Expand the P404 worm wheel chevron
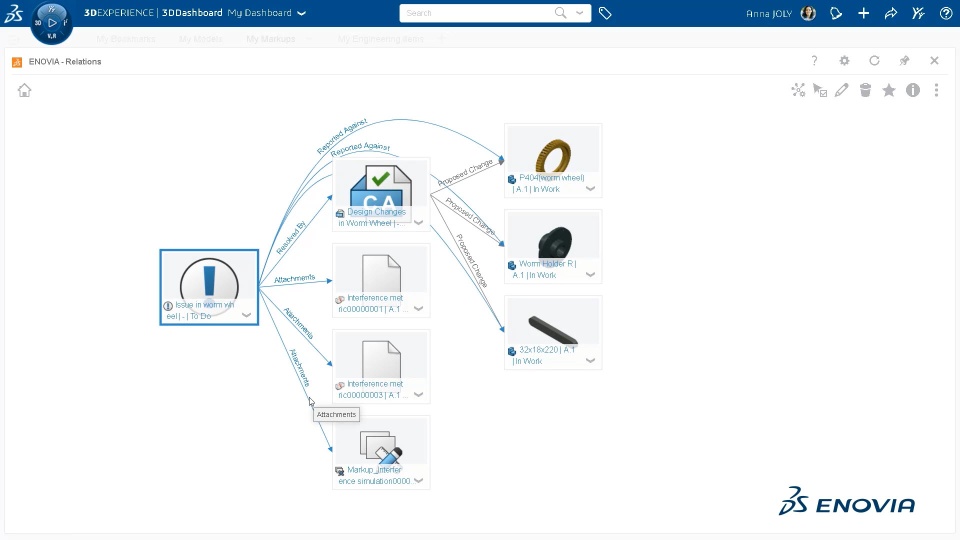Screen dimensions: 960x540 point(590,189)
